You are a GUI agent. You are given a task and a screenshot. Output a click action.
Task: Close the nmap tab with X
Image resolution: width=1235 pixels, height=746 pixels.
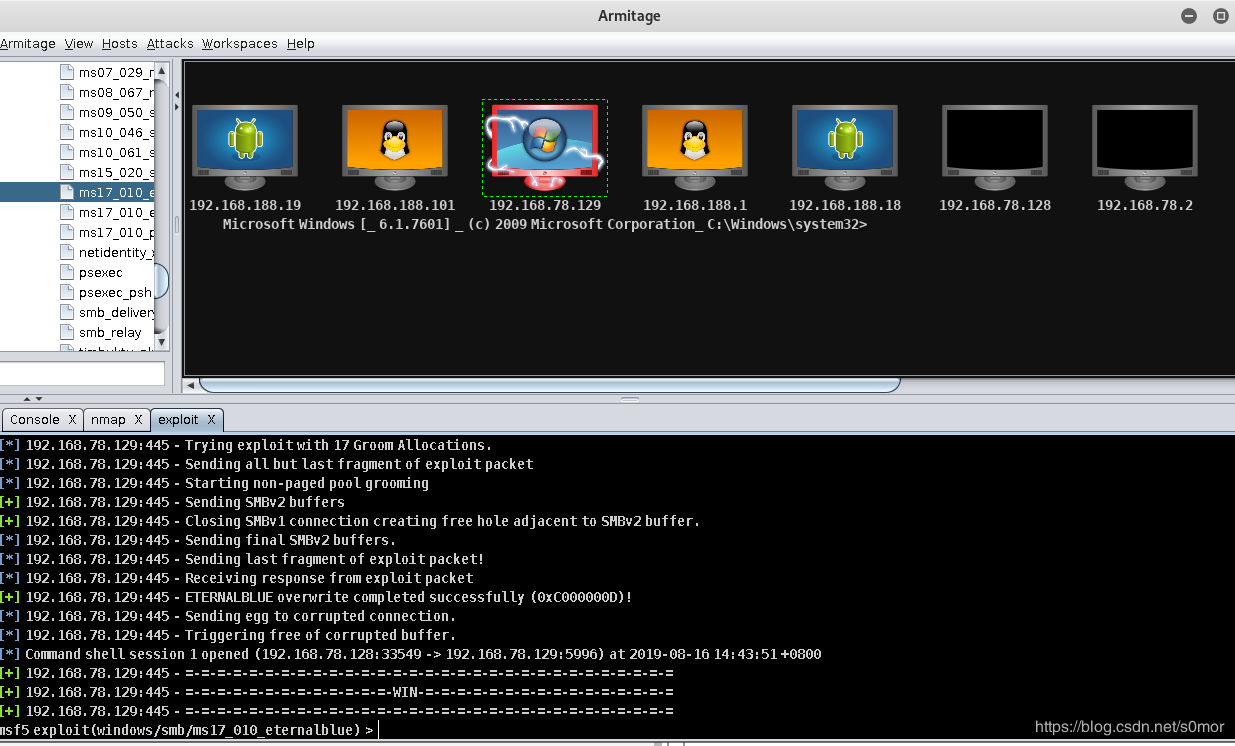pyautogui.click(x=138, y=419)
